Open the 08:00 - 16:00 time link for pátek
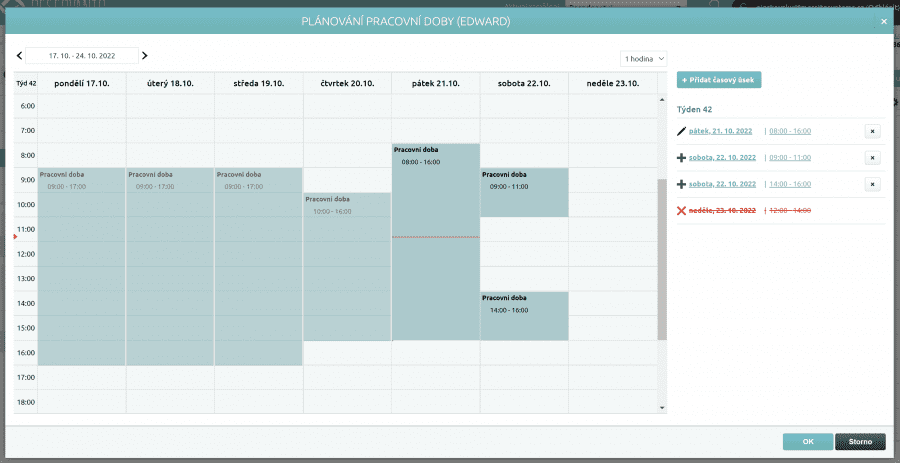The height and width of the screenshot is (463, 900). coord(789,131)
